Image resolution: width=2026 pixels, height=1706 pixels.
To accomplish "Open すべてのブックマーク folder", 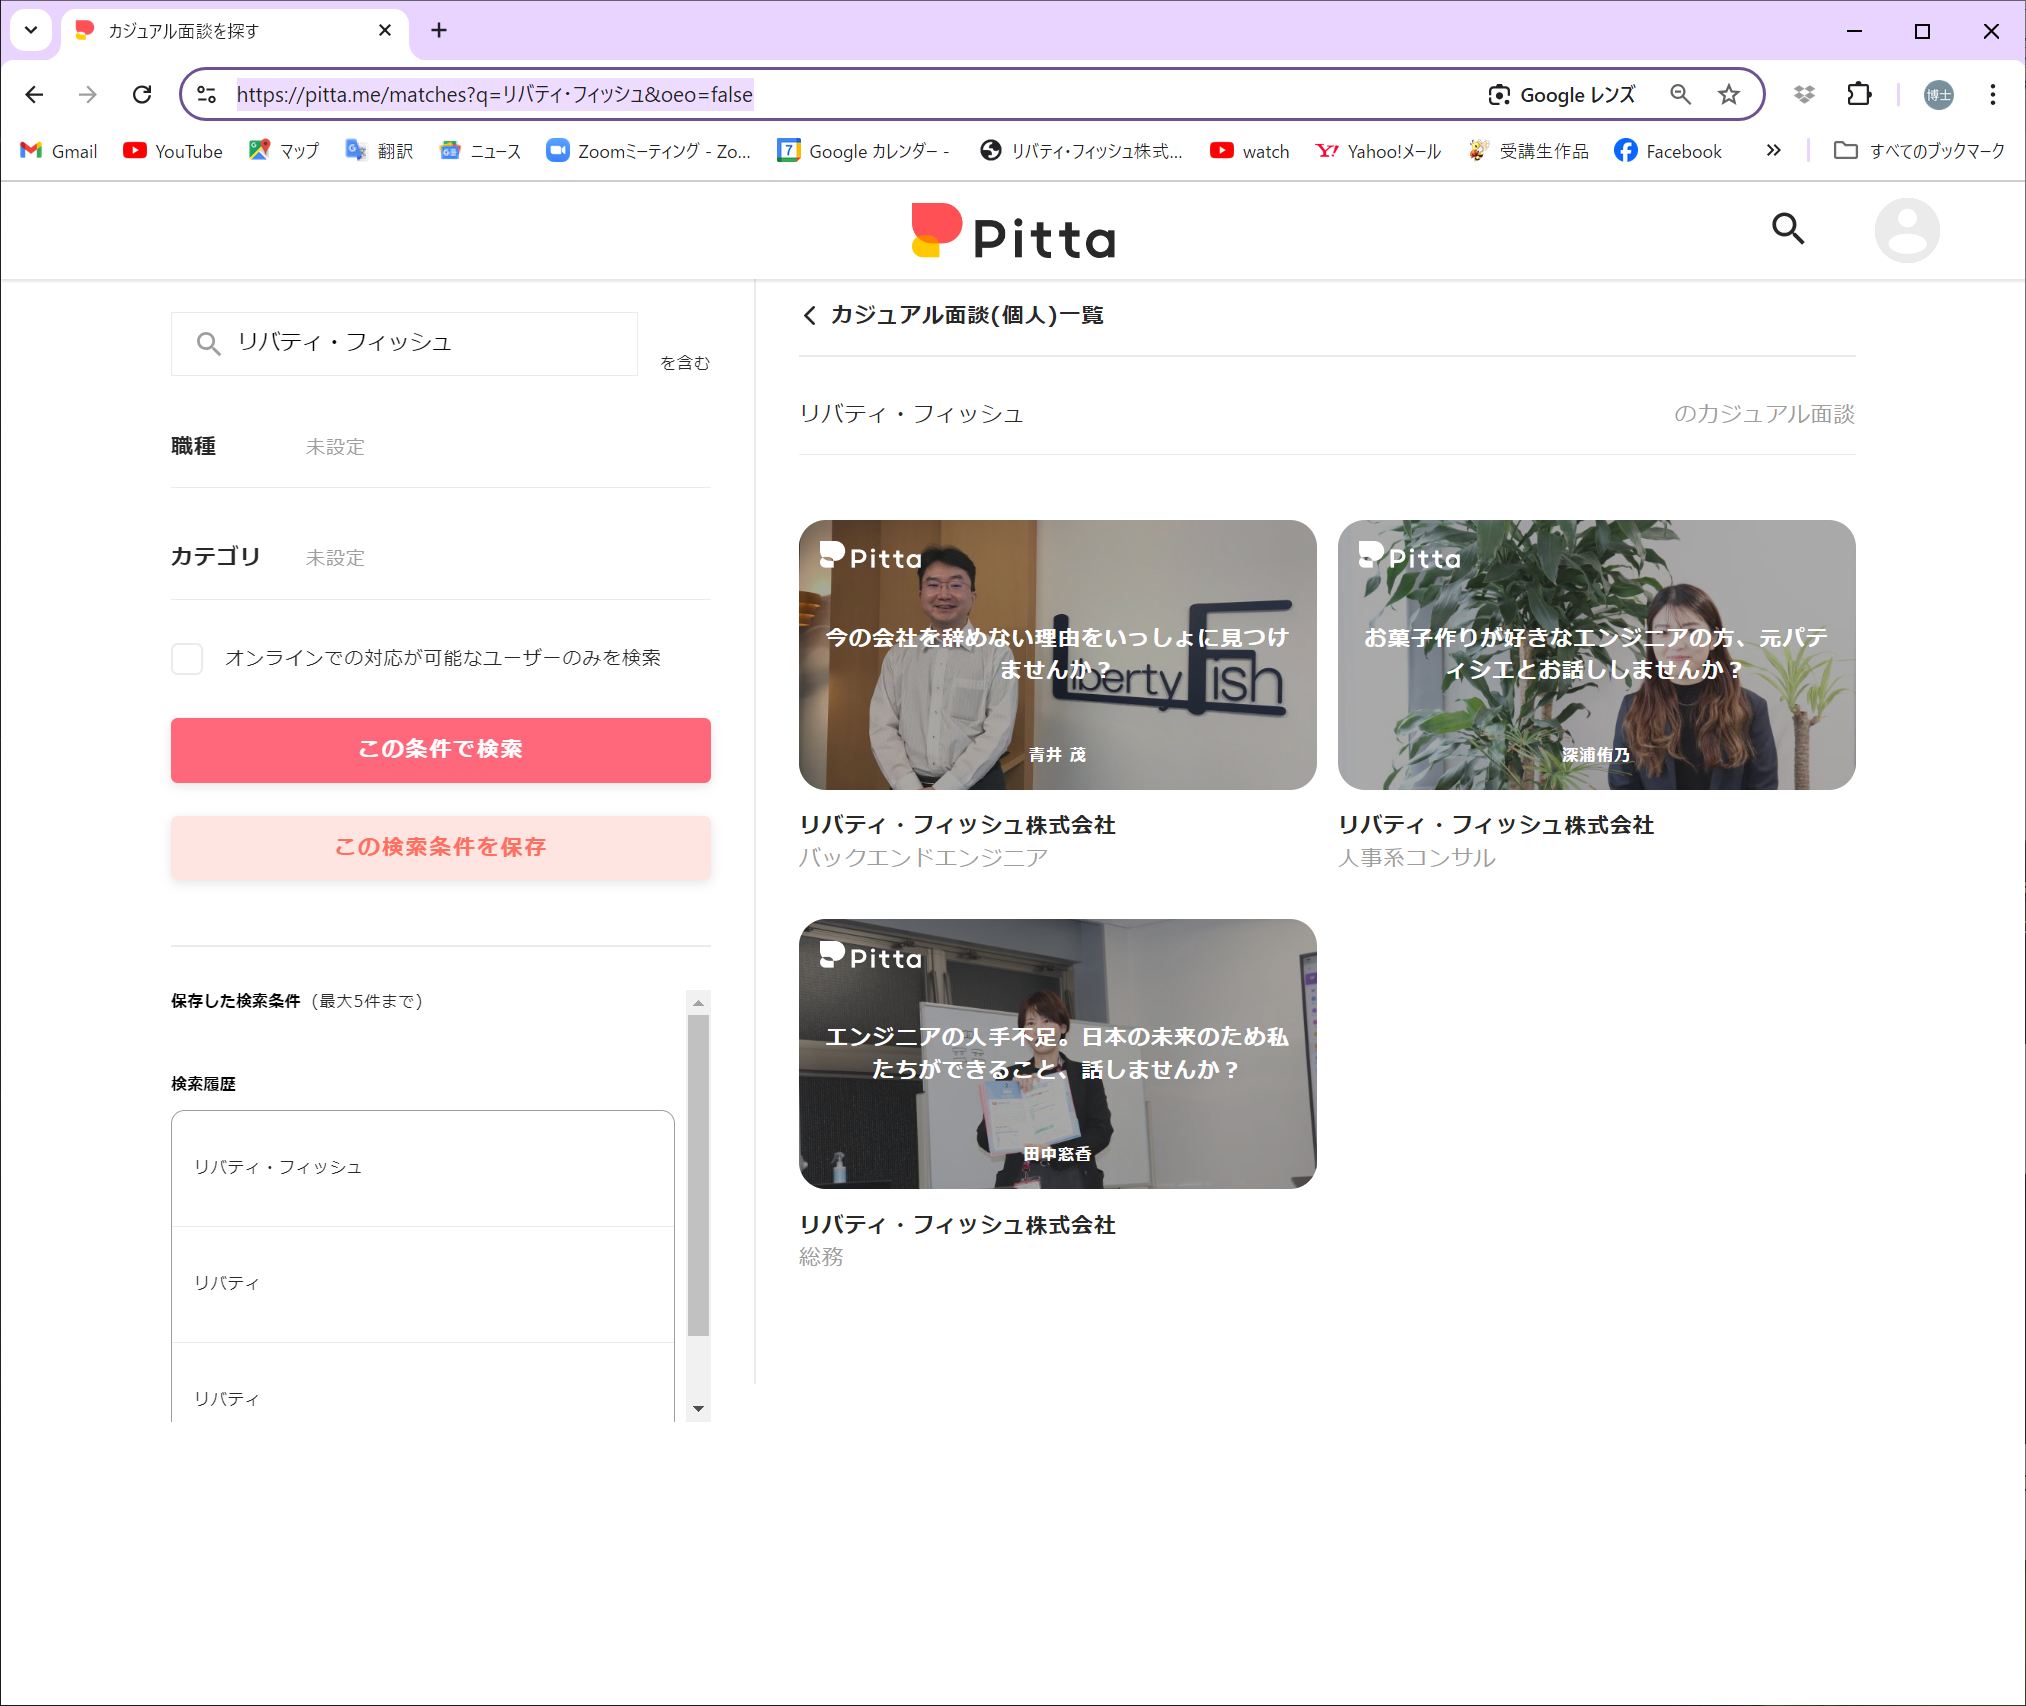I will (1919, 151).
